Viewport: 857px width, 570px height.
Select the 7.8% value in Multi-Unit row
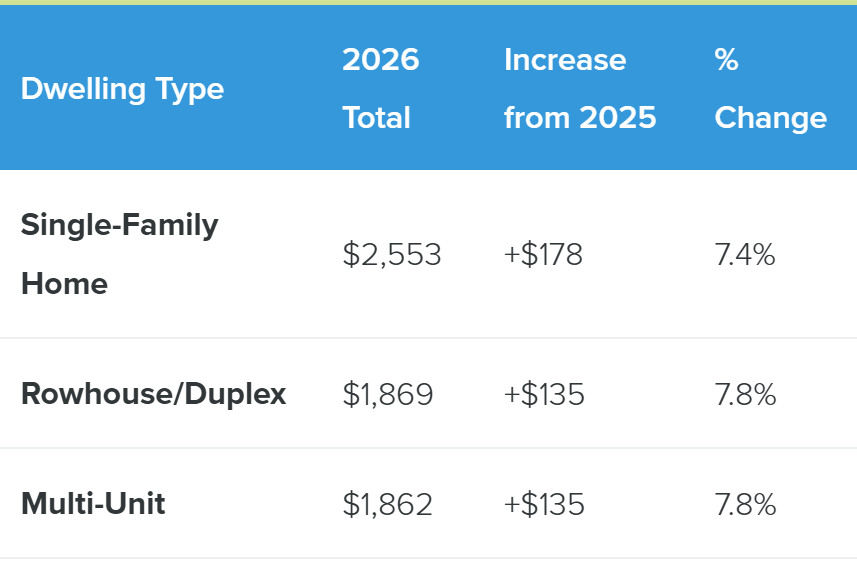[x=745, y=505]
